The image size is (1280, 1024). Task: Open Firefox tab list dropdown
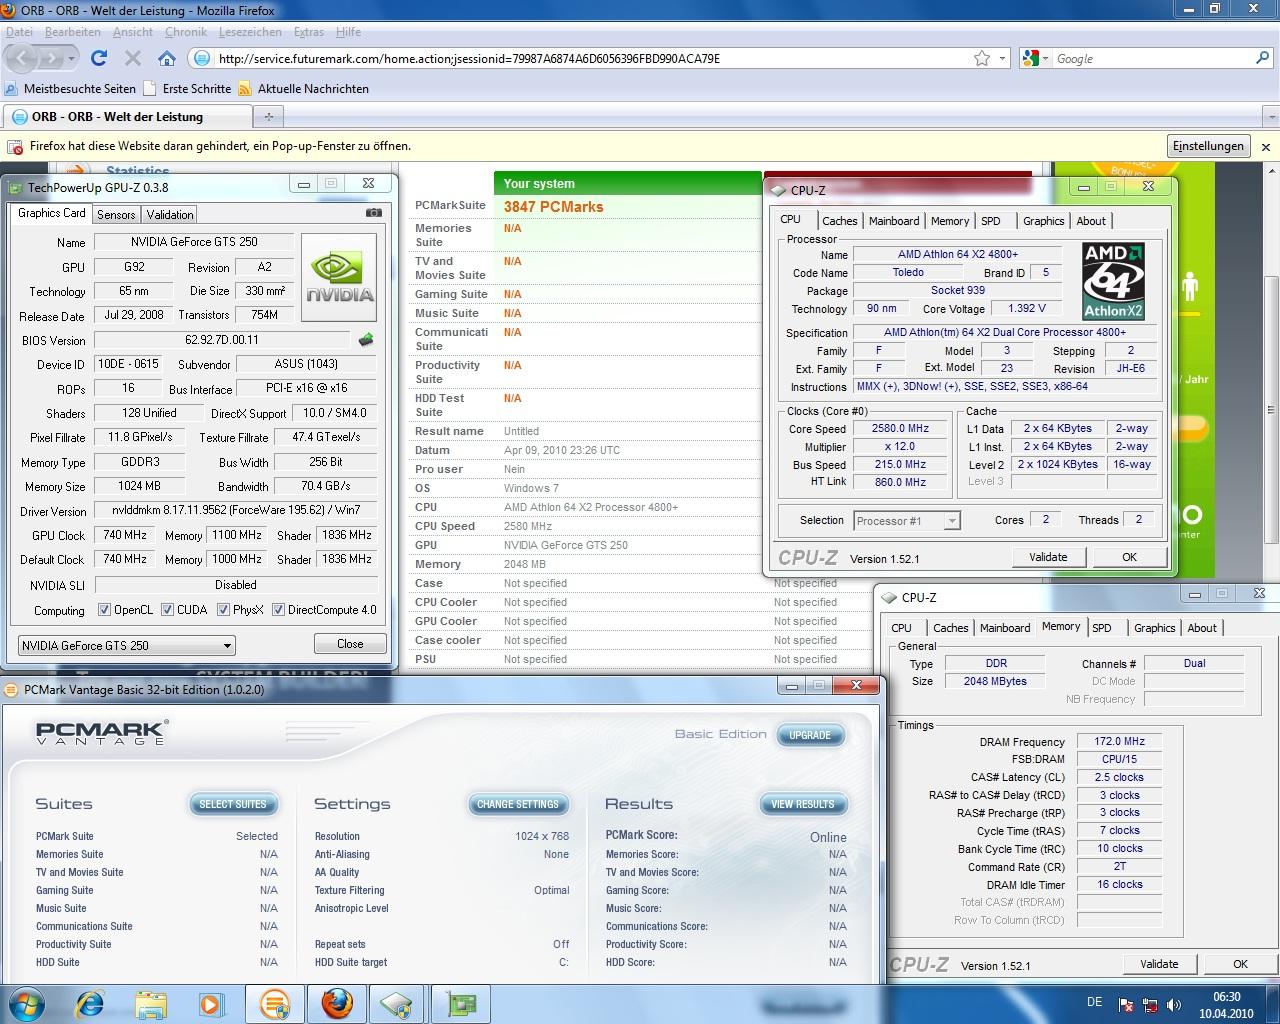1270,116
